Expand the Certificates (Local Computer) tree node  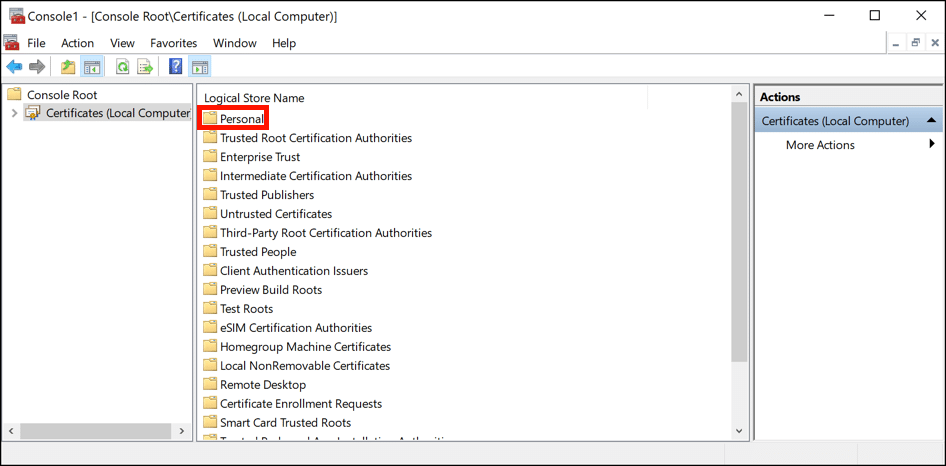pyautogui.click(x=13, y=113)
